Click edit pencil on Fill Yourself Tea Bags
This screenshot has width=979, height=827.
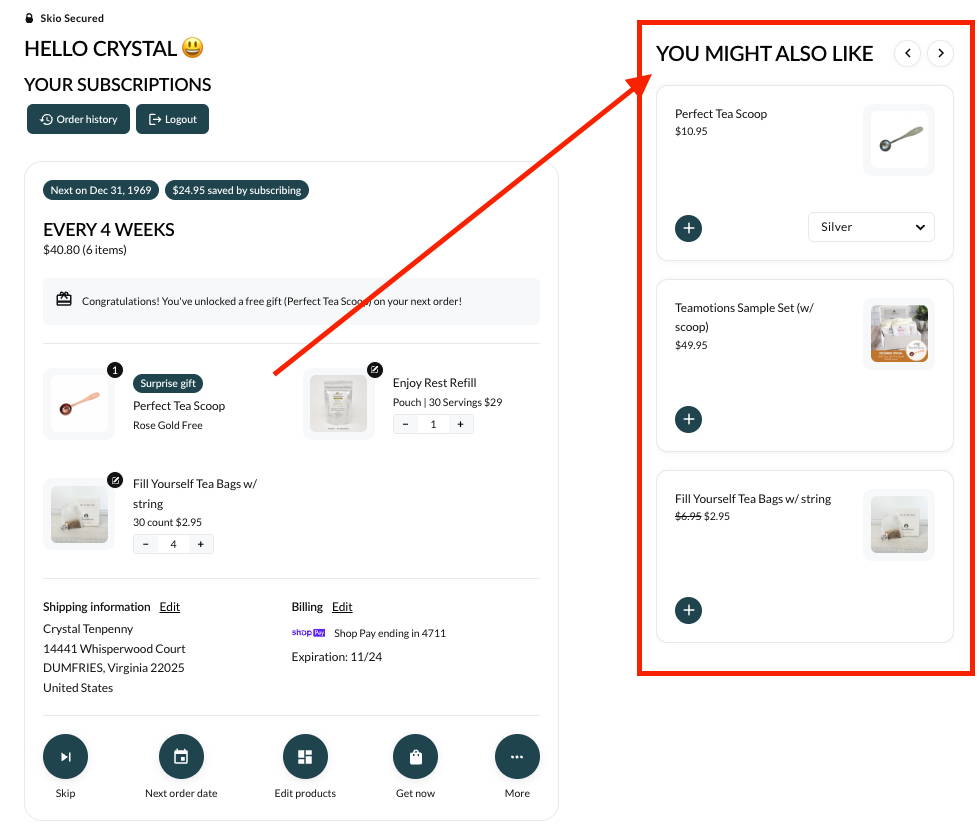pyautogui.click(x=115, y=479)
